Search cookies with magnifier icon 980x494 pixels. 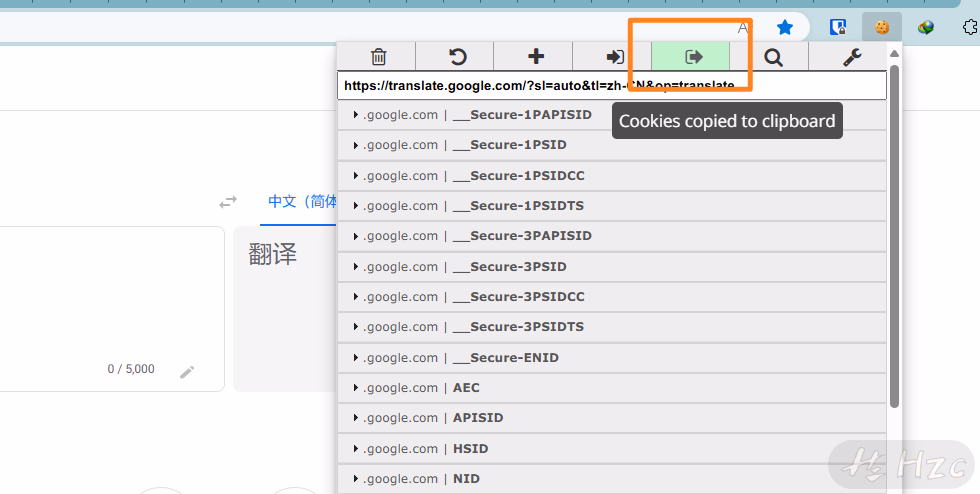(x=772, y=57)
